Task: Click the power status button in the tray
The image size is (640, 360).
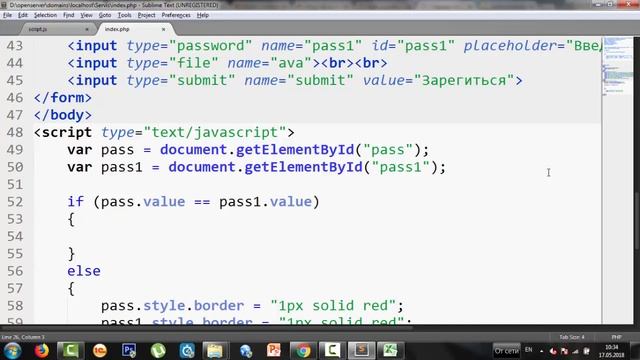Action: click(x=507, y=351)
